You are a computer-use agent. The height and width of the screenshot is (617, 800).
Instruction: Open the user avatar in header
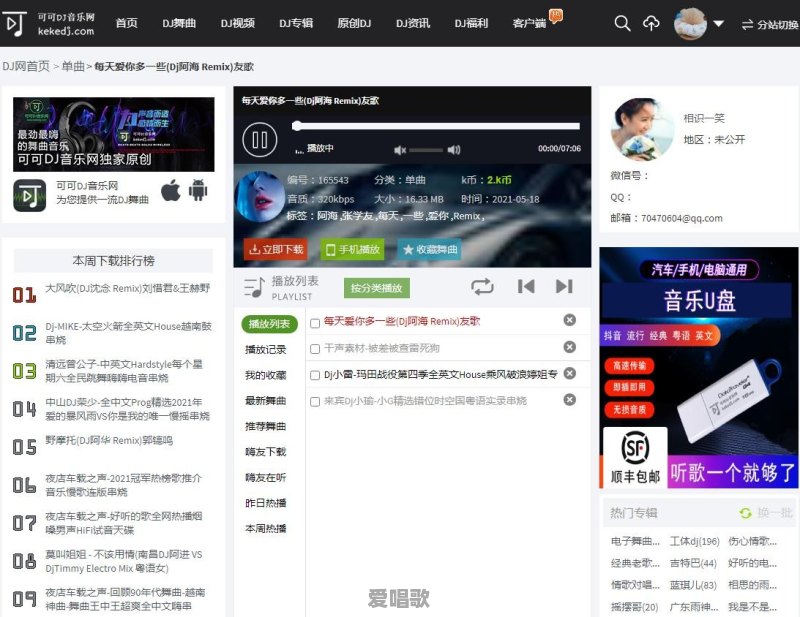[690, 23]
